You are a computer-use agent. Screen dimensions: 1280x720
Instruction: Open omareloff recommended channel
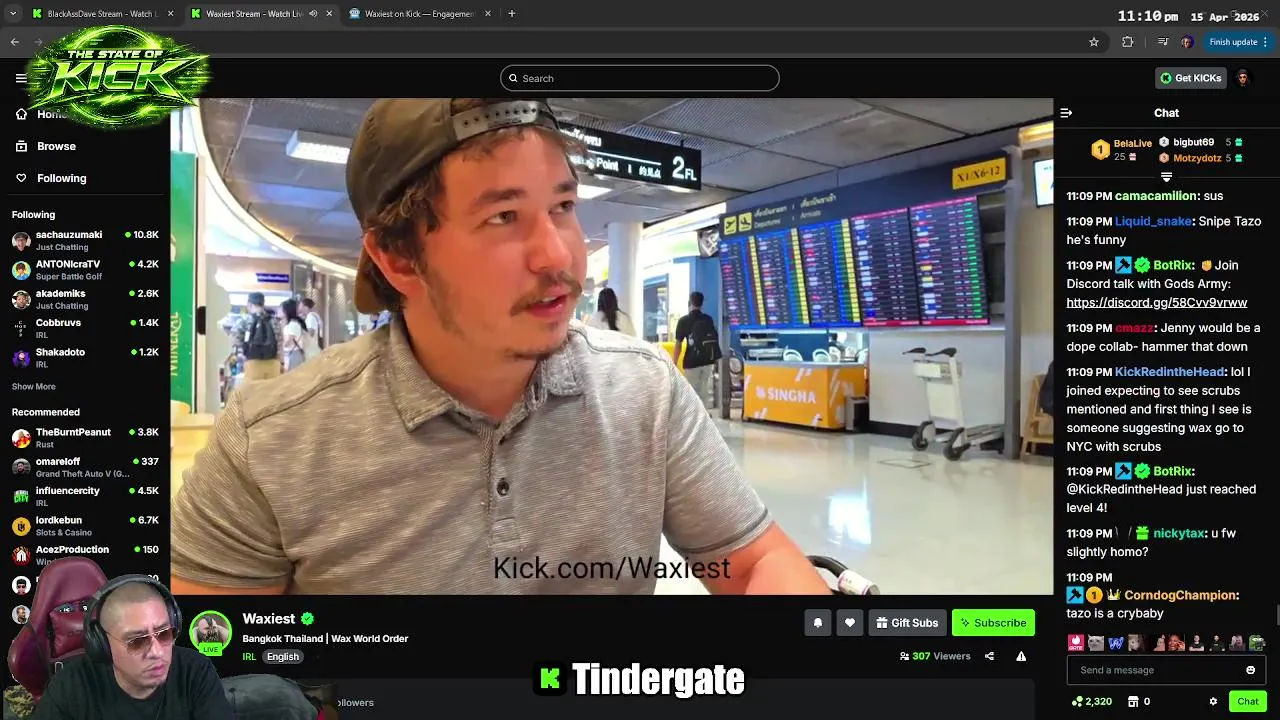point(85,467)
